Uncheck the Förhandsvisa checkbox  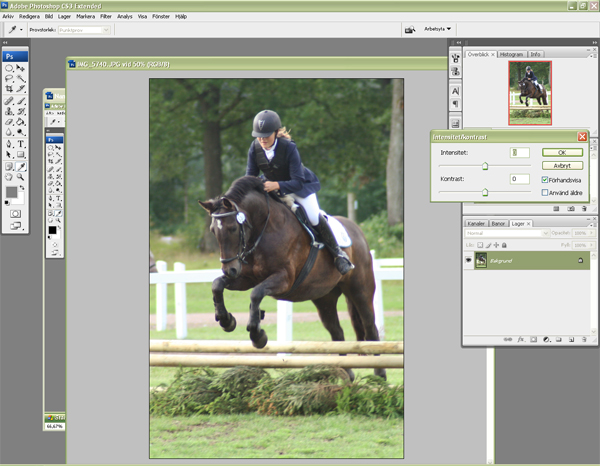(545, 180)
